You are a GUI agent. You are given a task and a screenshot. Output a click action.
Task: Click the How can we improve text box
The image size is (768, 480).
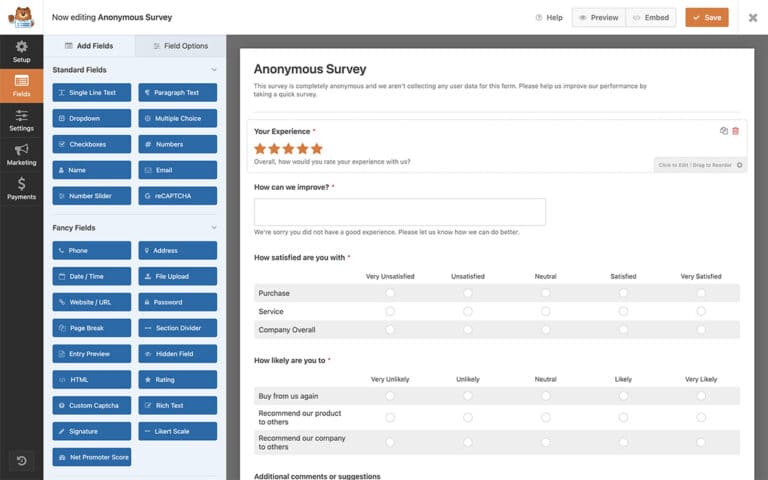[x=400, y=212]
